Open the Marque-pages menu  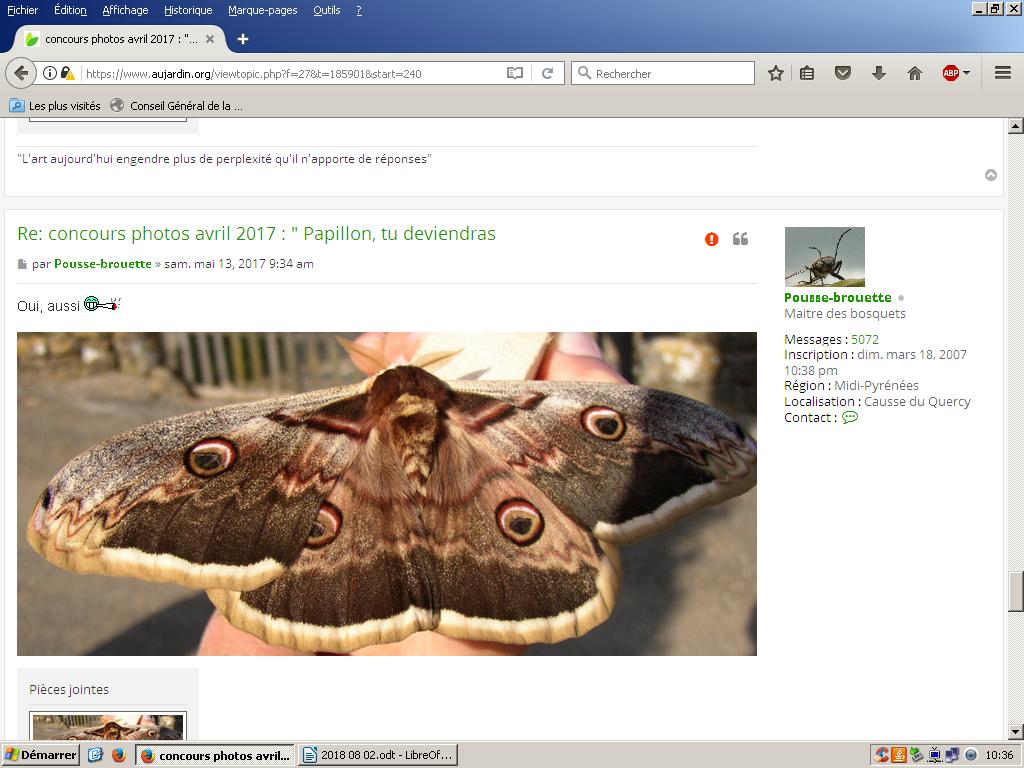(262, 10)
